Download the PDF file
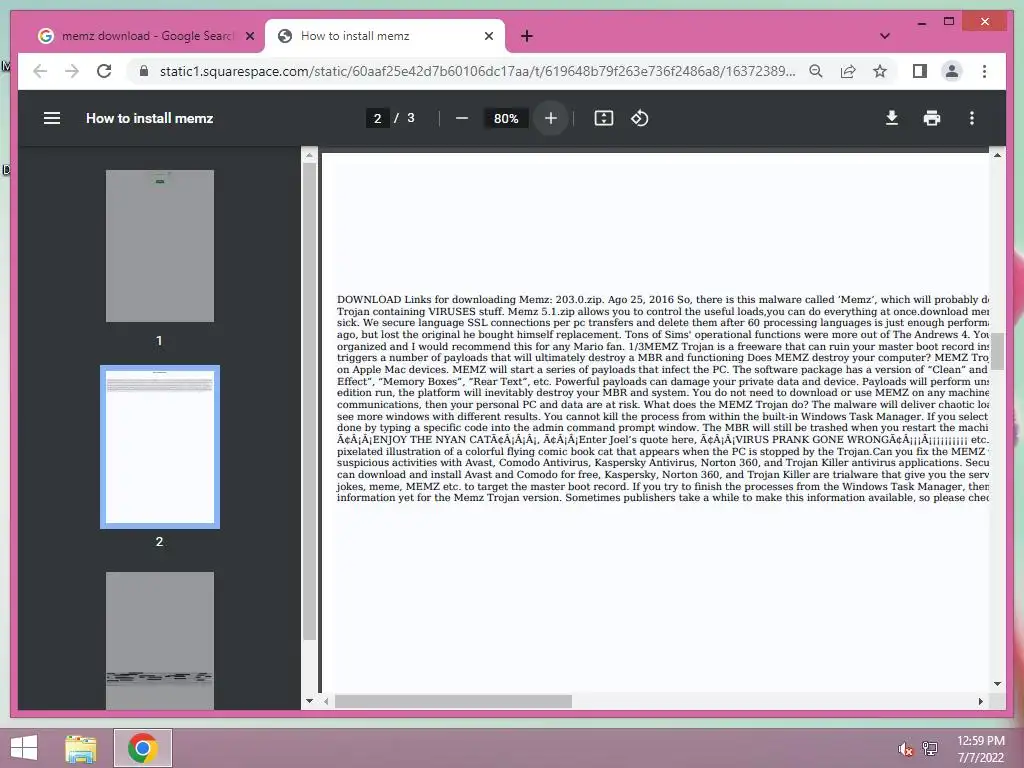This screenshot has width=1024, height=768. (891, 118)
